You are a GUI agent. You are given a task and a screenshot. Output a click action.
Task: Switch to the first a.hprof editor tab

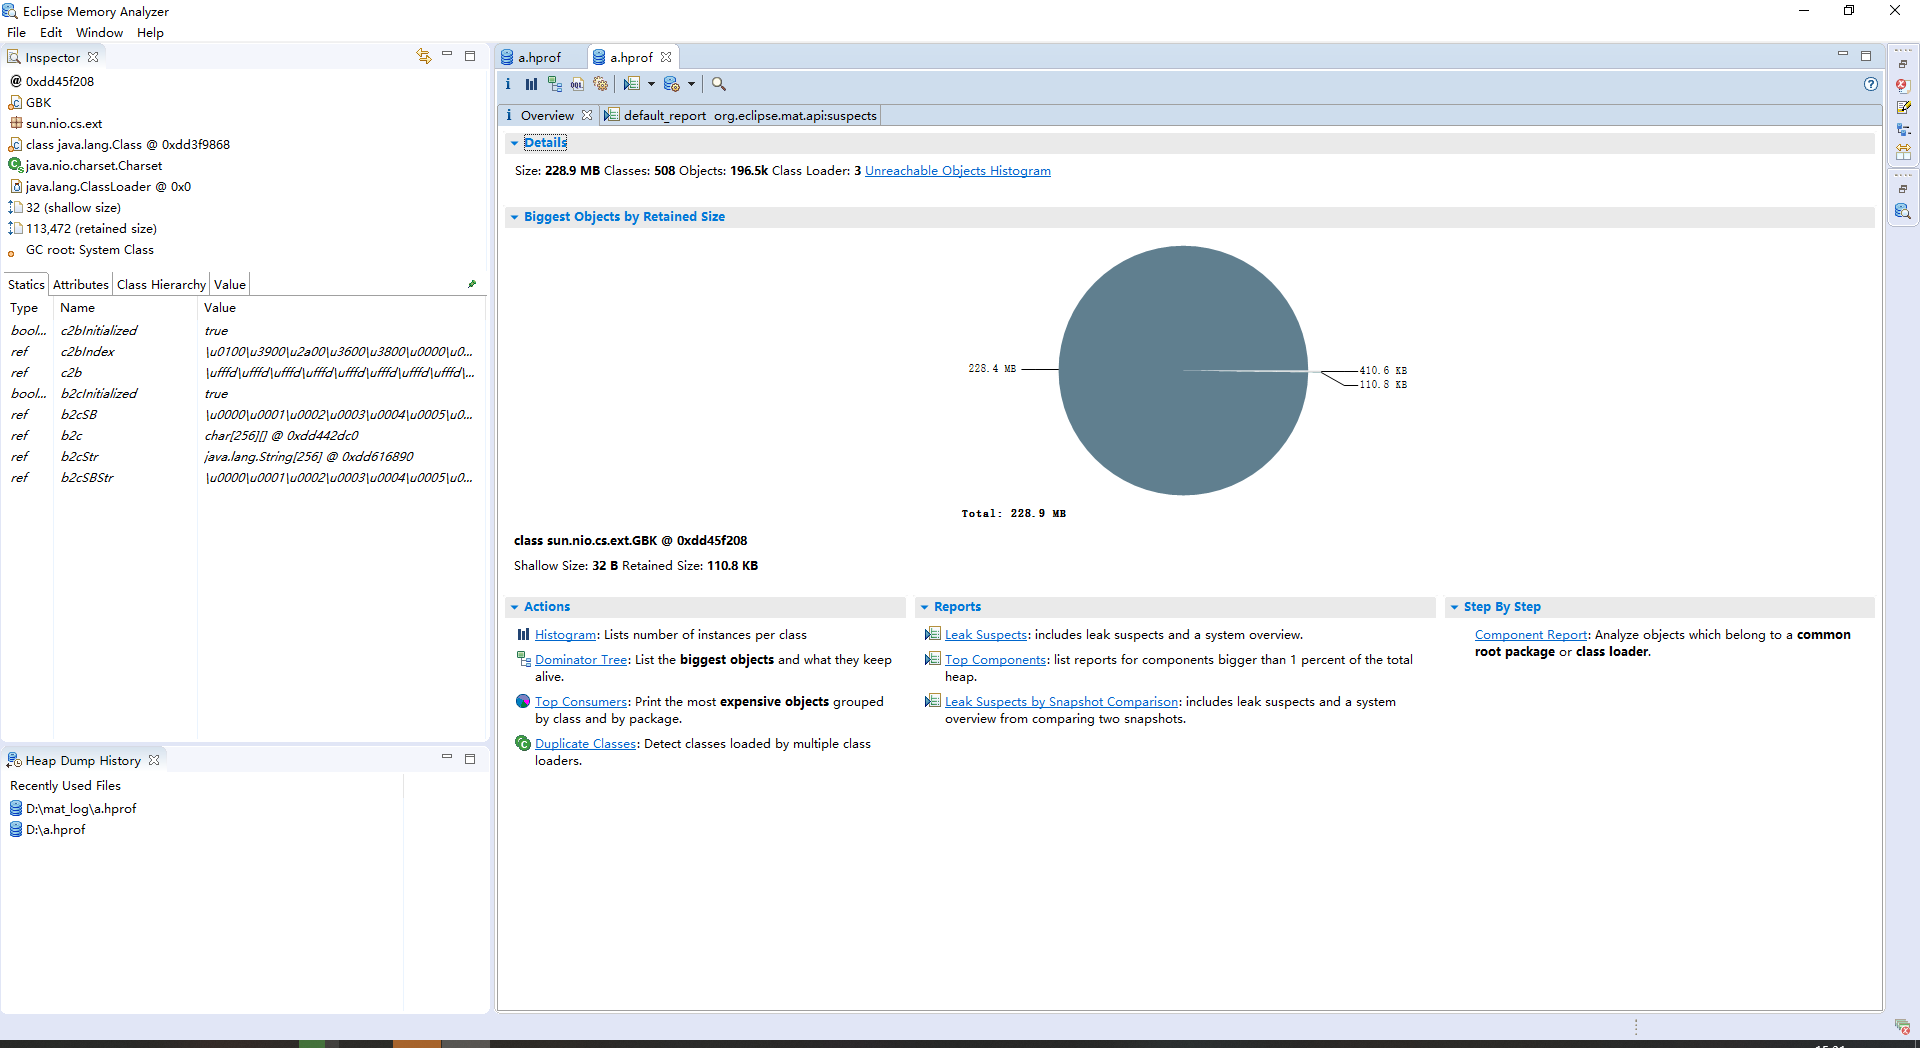tap(540, 57)
